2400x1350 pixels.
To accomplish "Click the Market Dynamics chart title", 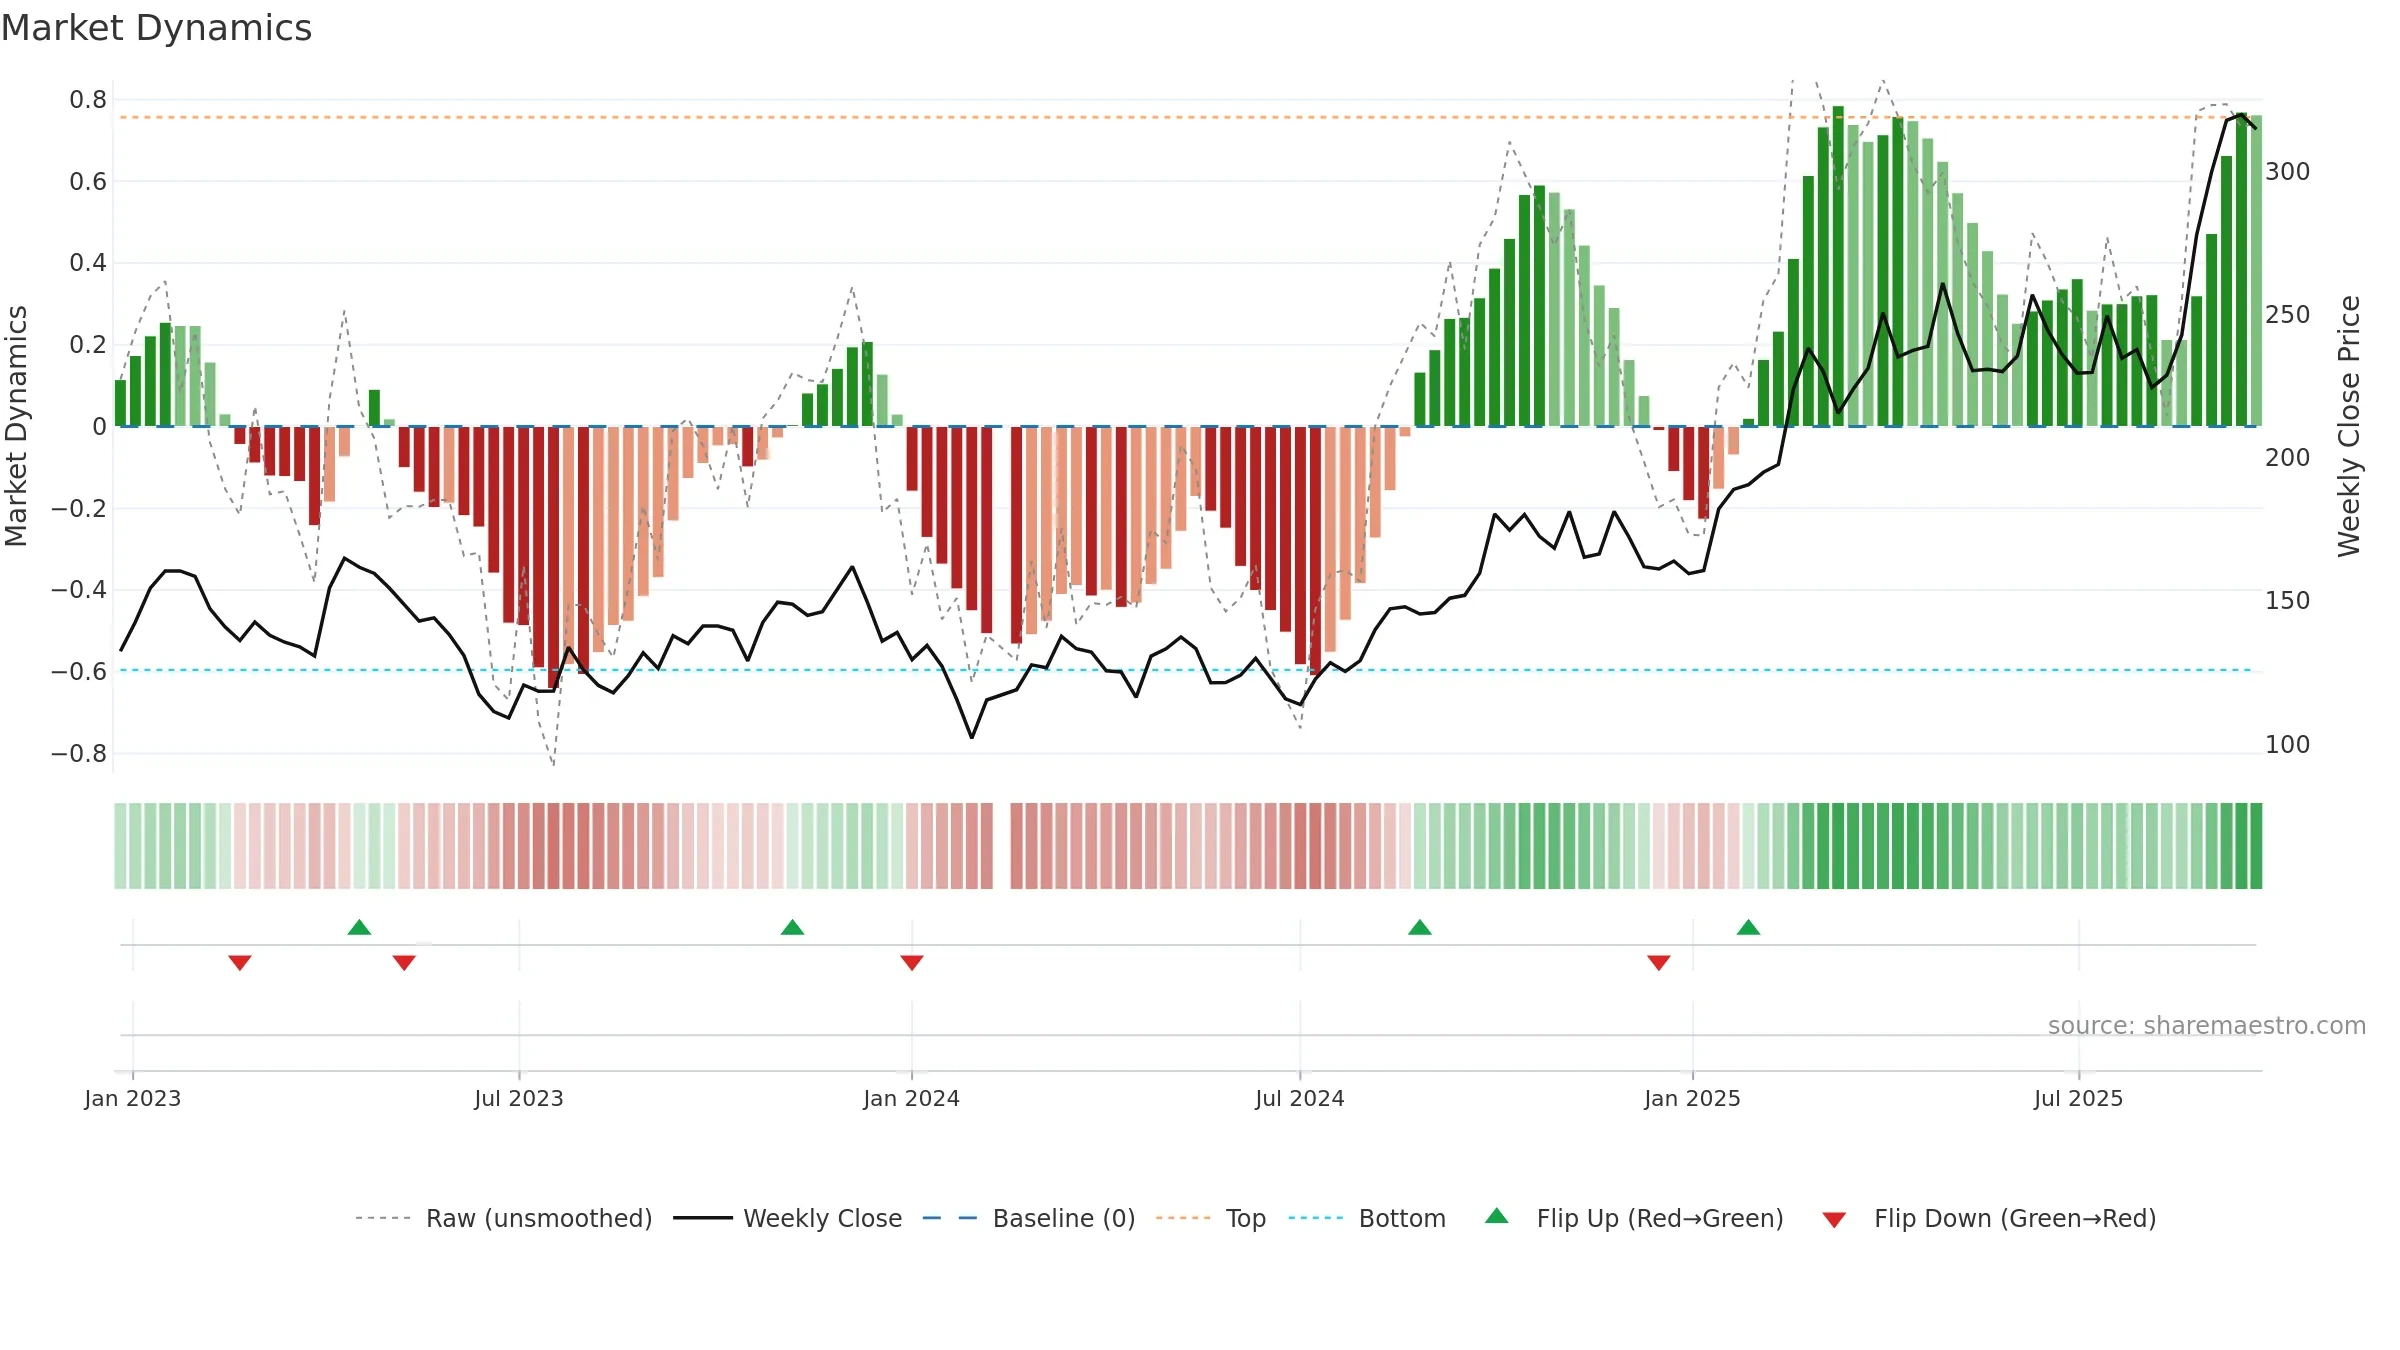I will [x=156, y=28].
